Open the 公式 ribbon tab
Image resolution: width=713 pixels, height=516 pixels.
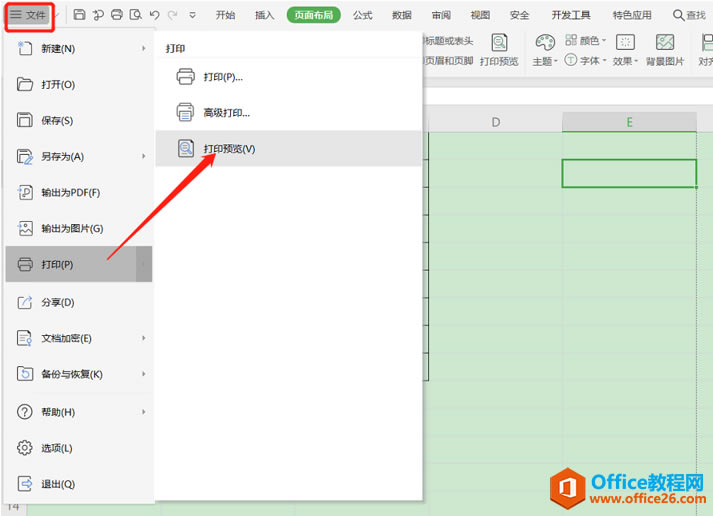tap(362, 15)
